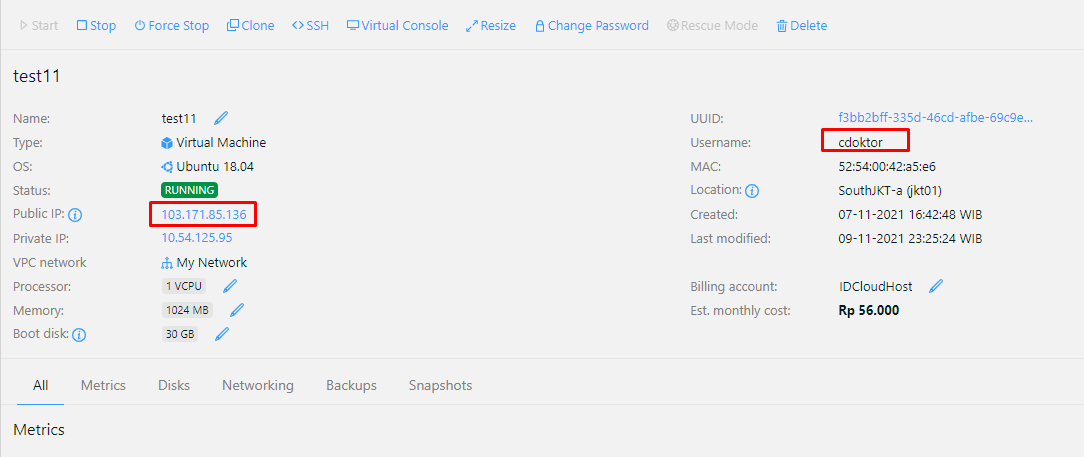The height and width of the screenshot is (457, 1084).
Task: Switch to the Networking tab
Action: [258, 385]
